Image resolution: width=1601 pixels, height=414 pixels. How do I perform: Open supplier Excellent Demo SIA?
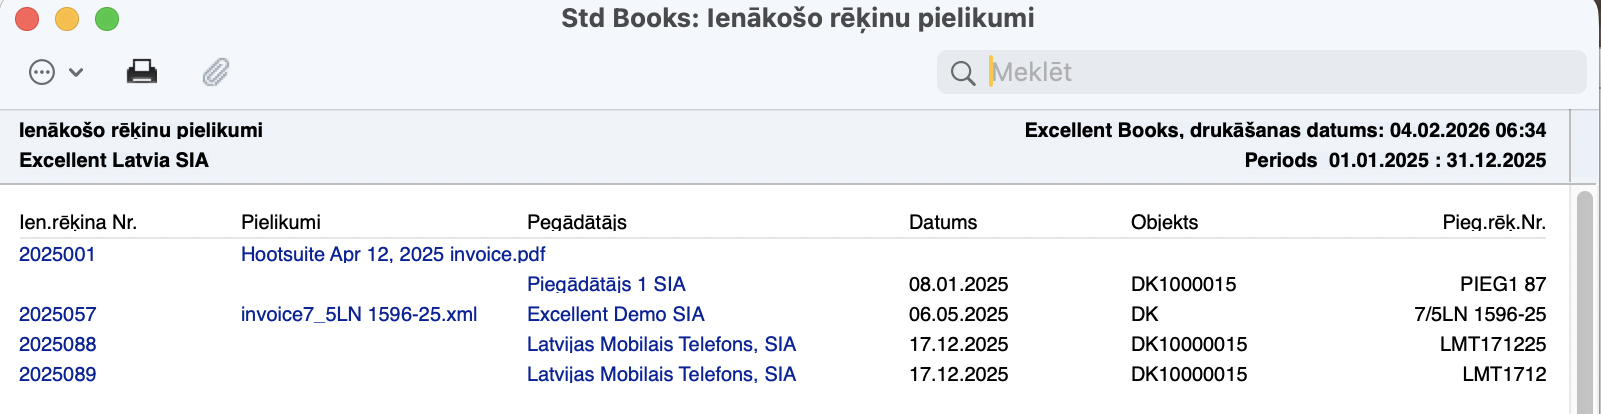pos(616,314)
